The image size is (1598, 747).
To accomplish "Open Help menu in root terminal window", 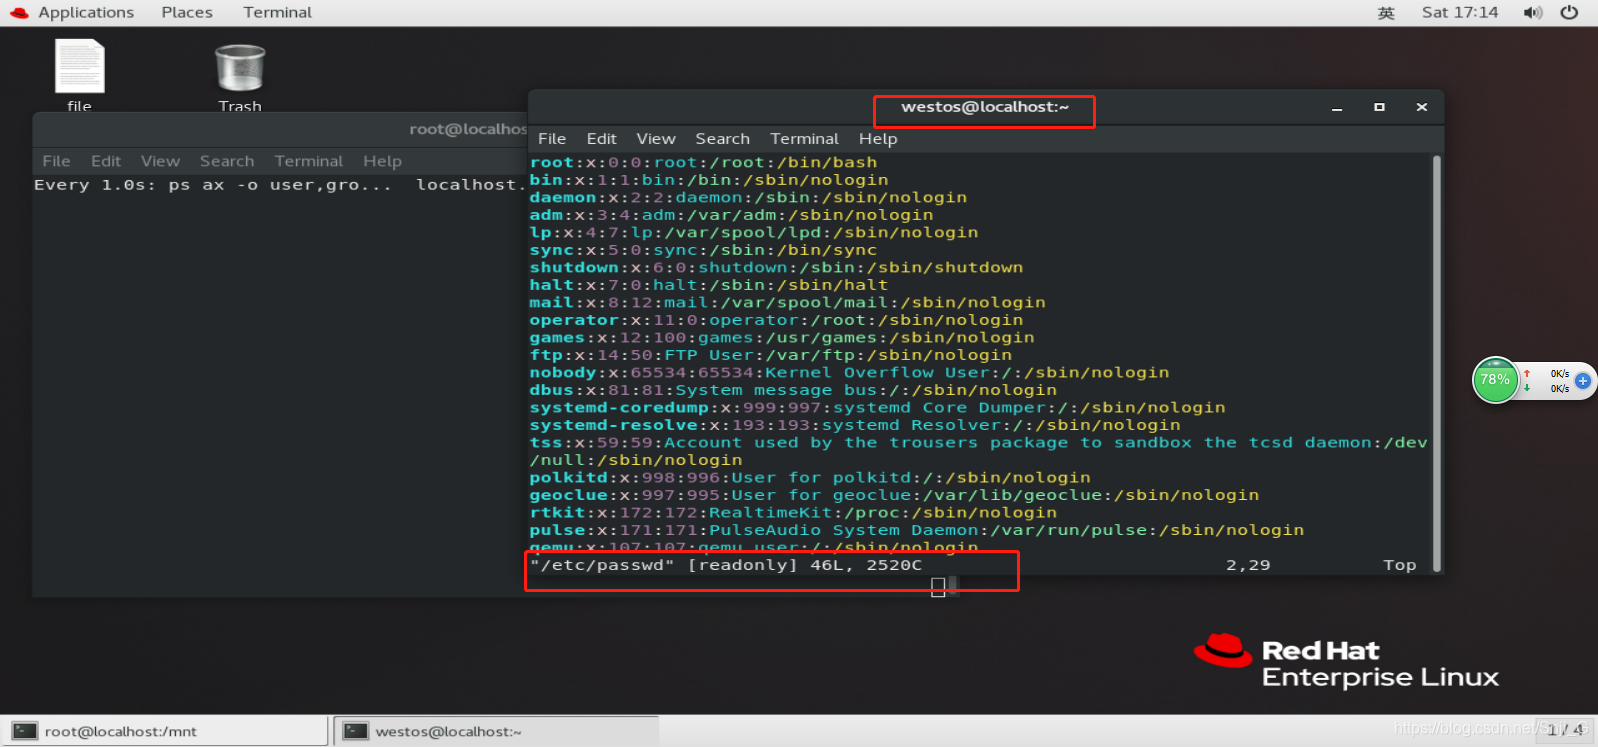I will [382, 161].
